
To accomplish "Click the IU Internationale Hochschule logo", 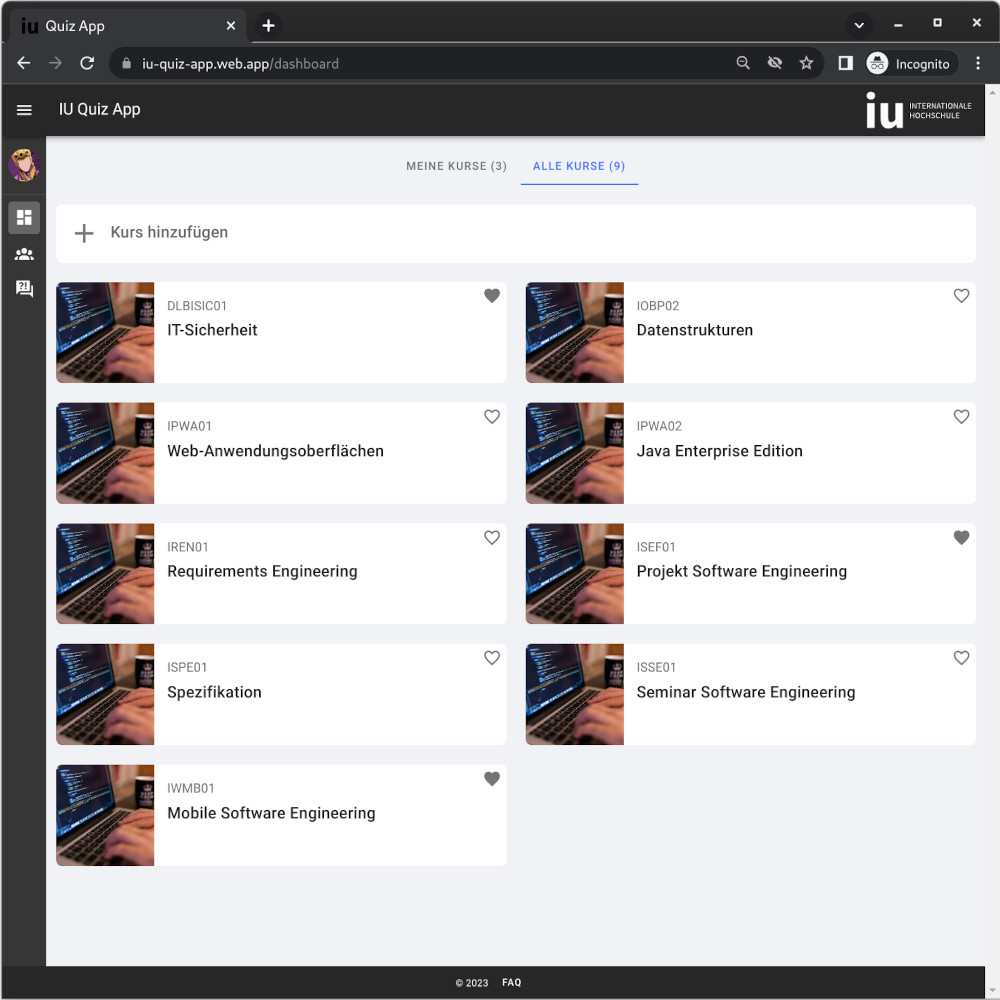I will coord(918,110).
